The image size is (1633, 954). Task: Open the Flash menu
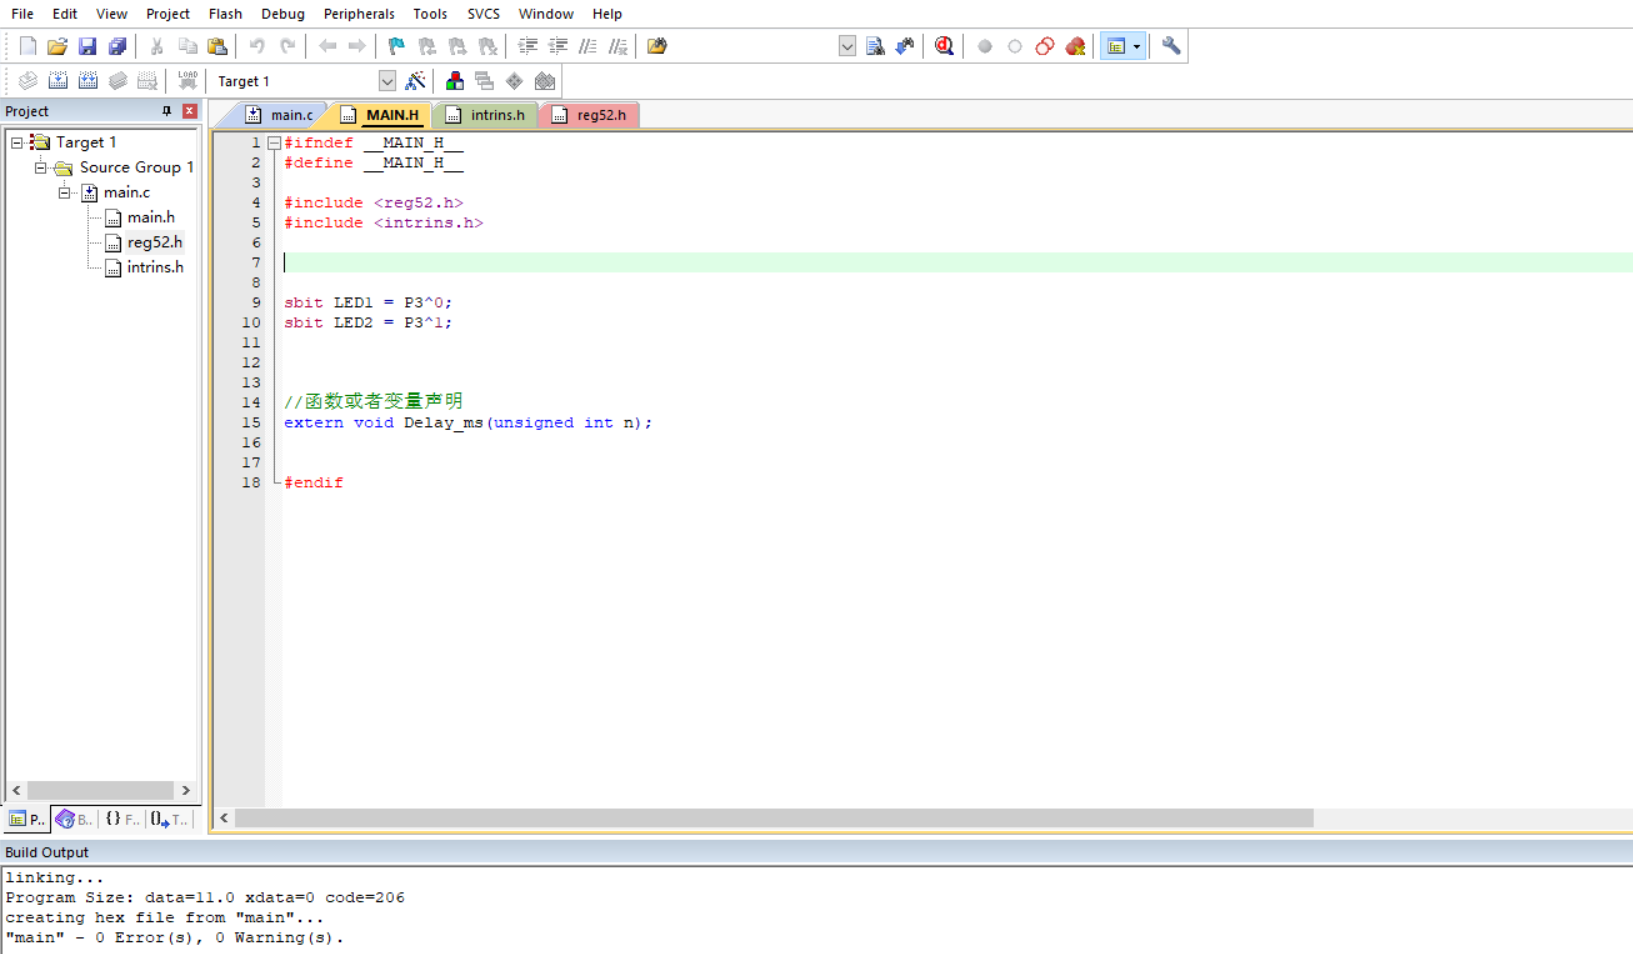point(225,14)
